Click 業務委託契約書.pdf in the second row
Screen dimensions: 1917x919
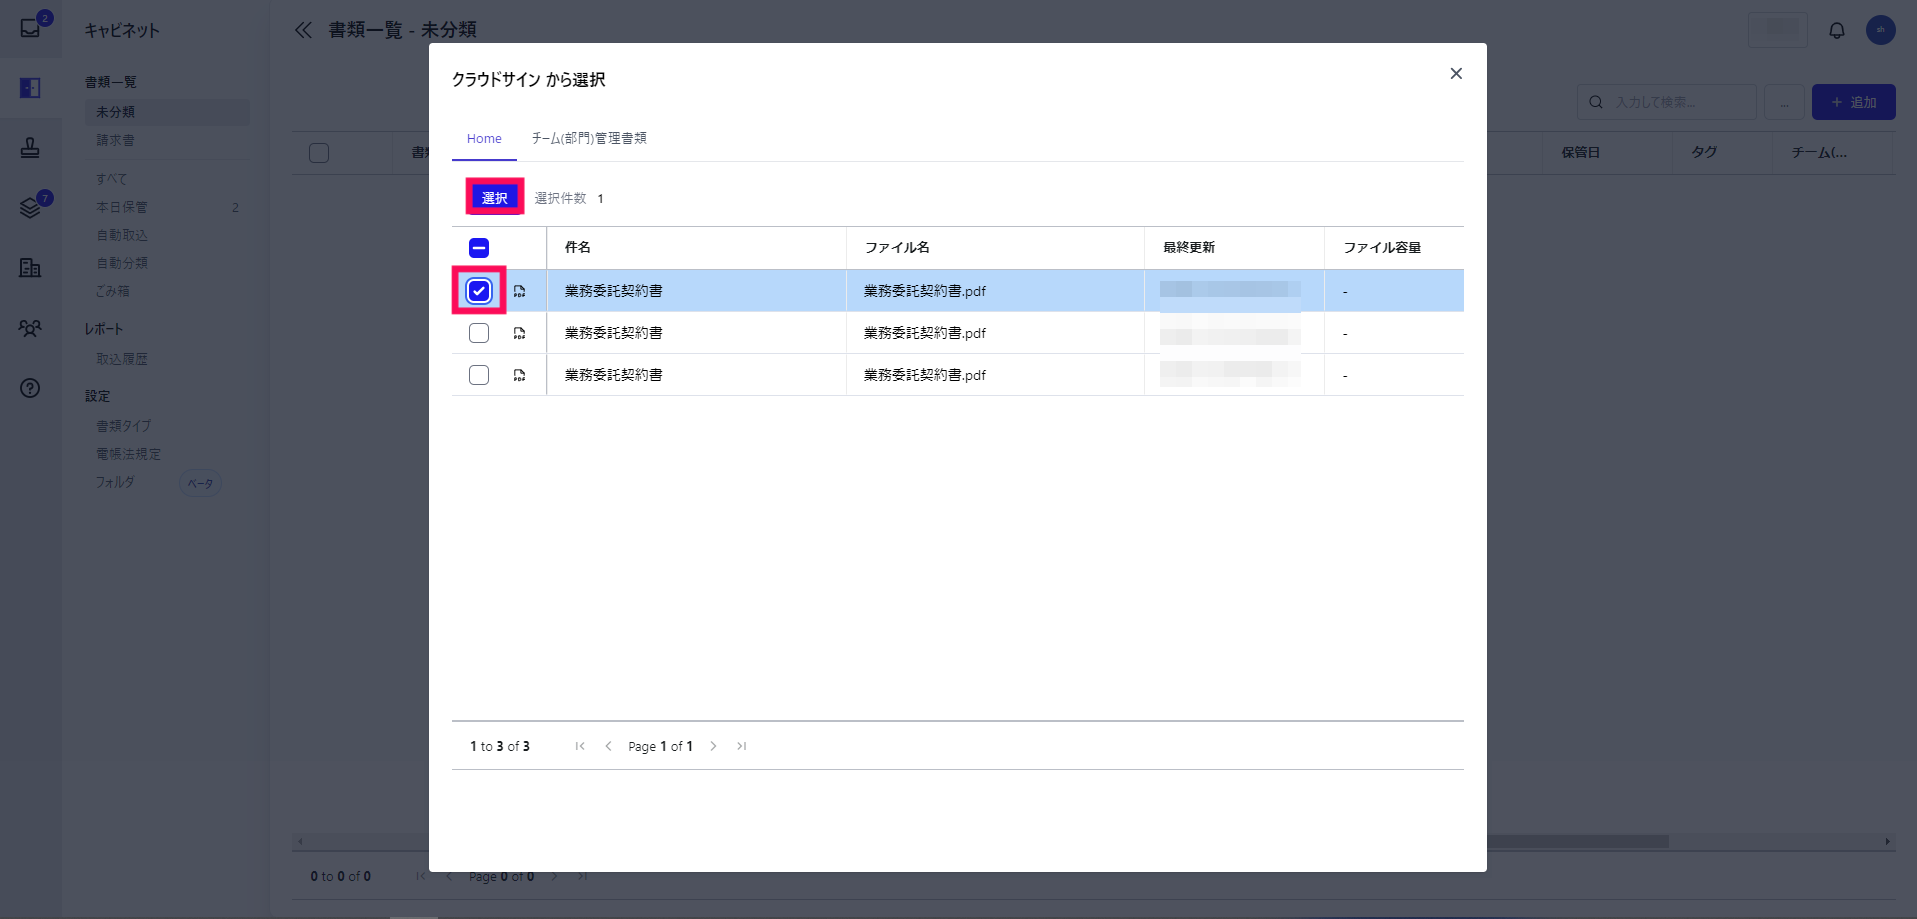pos(925,333)
